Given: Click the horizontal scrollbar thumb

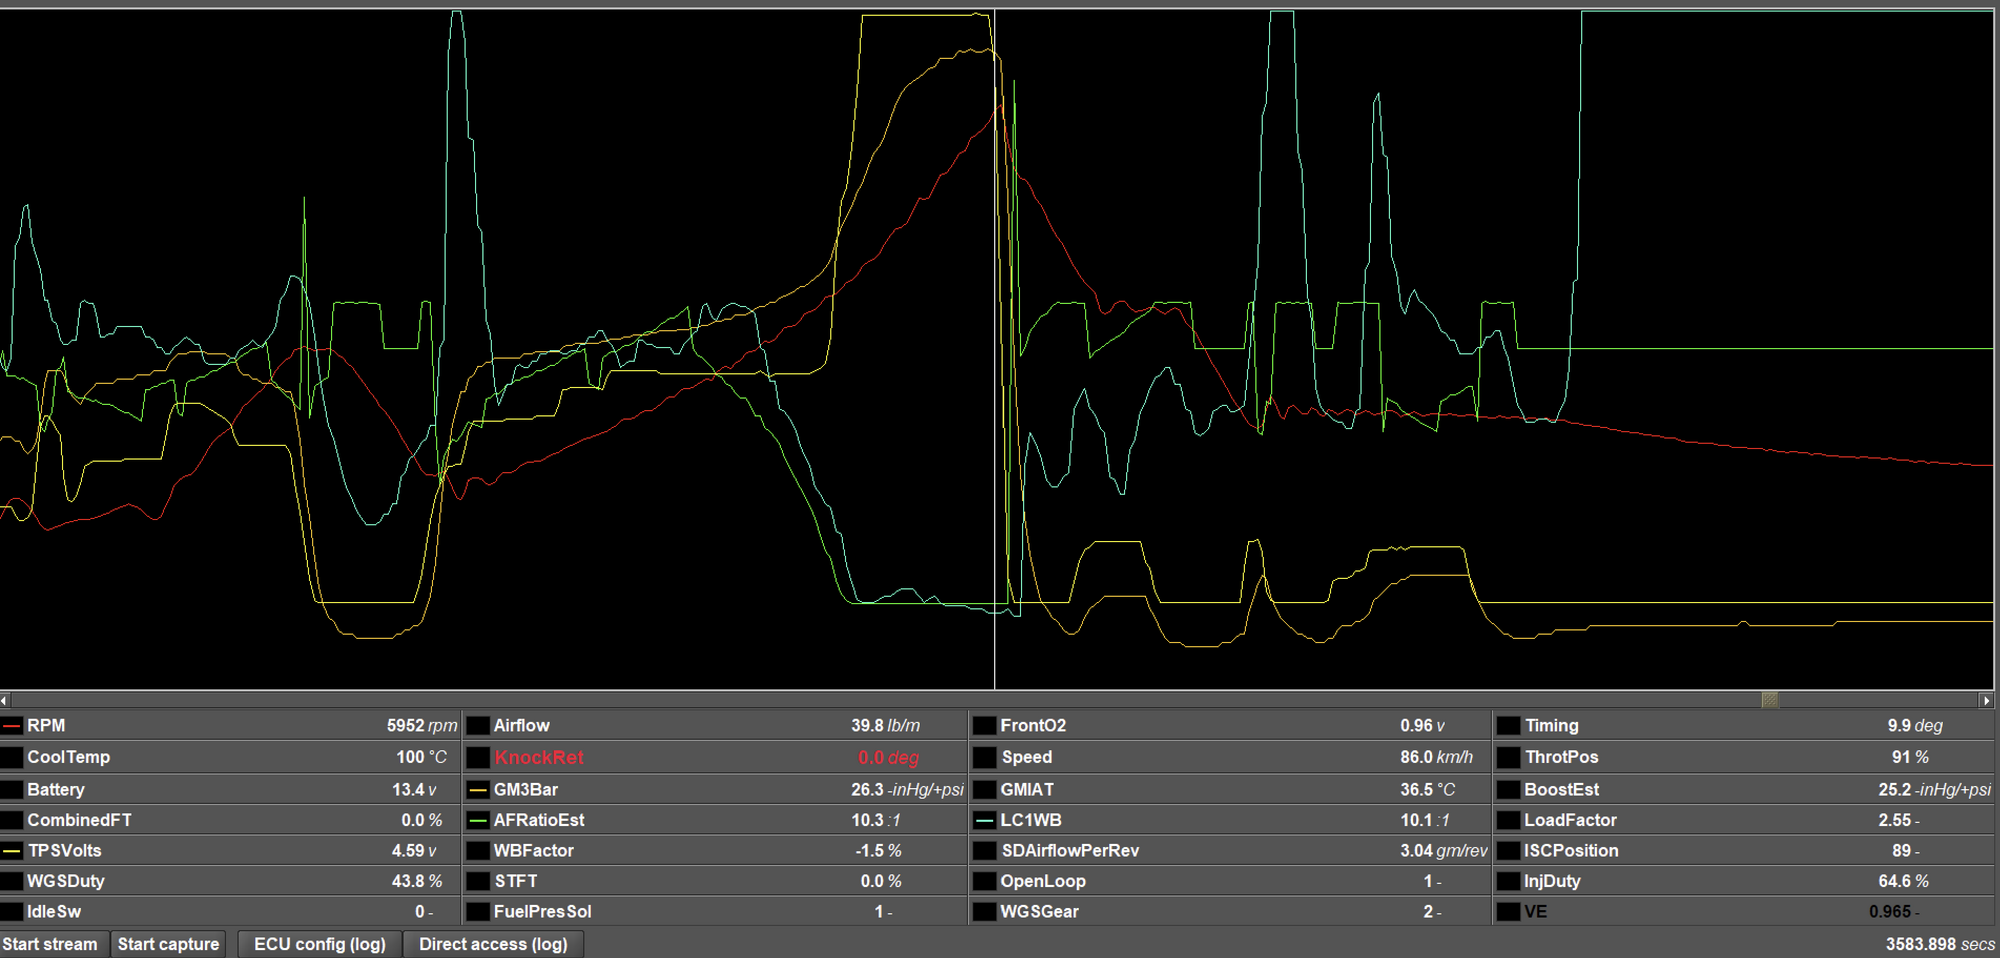Looking at the screenshot, I should [x=1770, y=701].
